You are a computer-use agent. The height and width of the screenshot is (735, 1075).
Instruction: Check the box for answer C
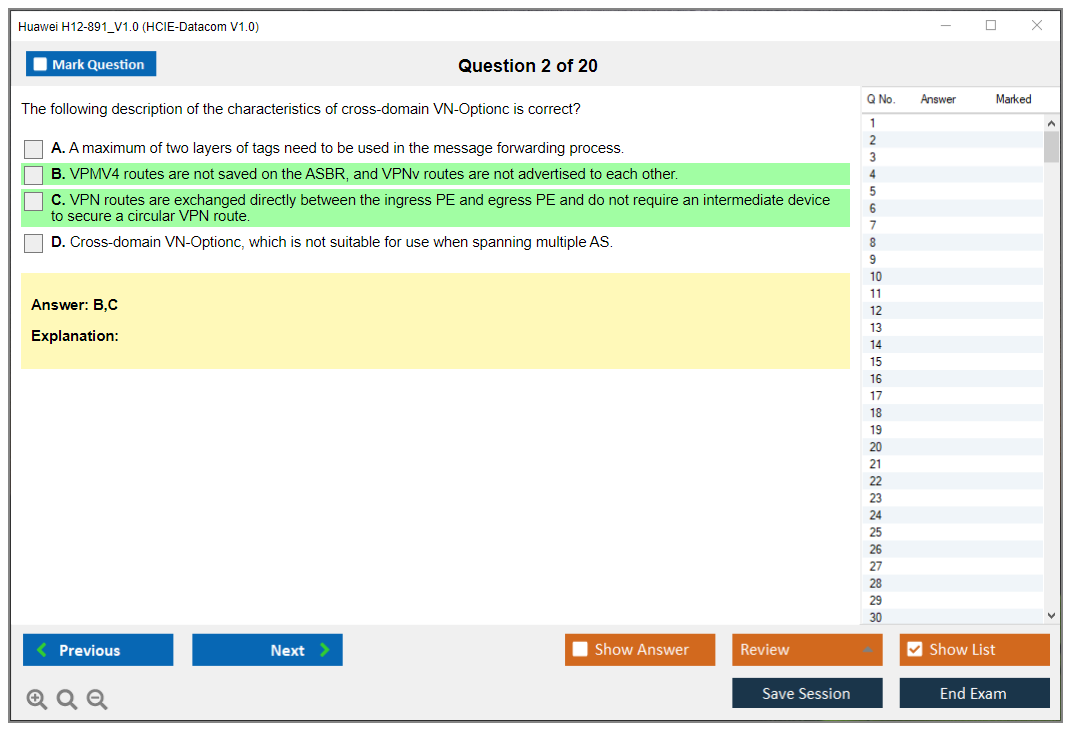tap(34, 201)
